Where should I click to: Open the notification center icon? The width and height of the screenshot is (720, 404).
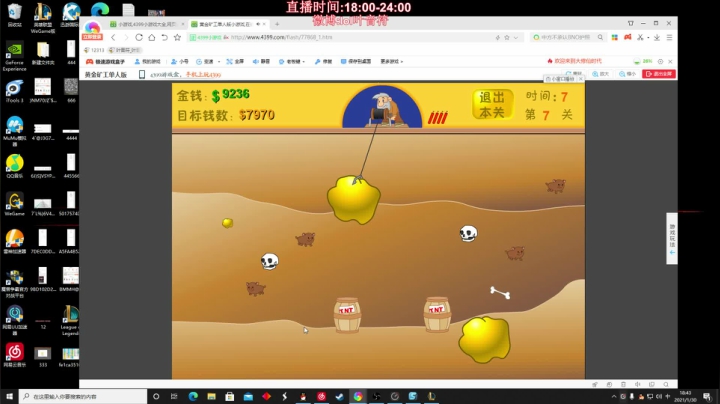707,397
